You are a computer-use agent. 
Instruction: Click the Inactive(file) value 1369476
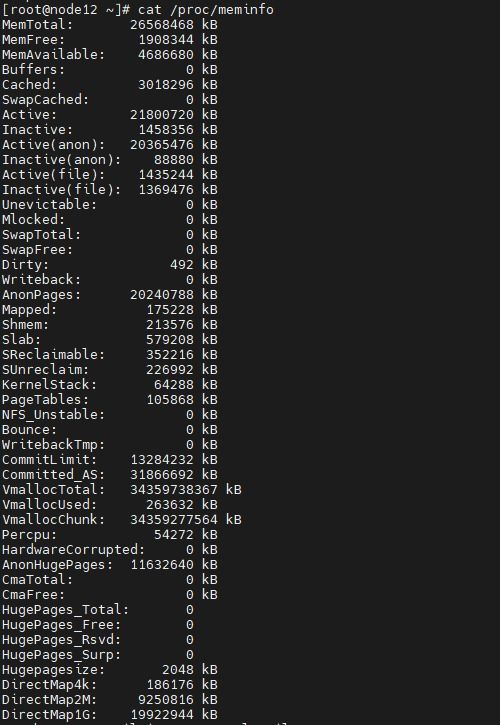(166, 190)
